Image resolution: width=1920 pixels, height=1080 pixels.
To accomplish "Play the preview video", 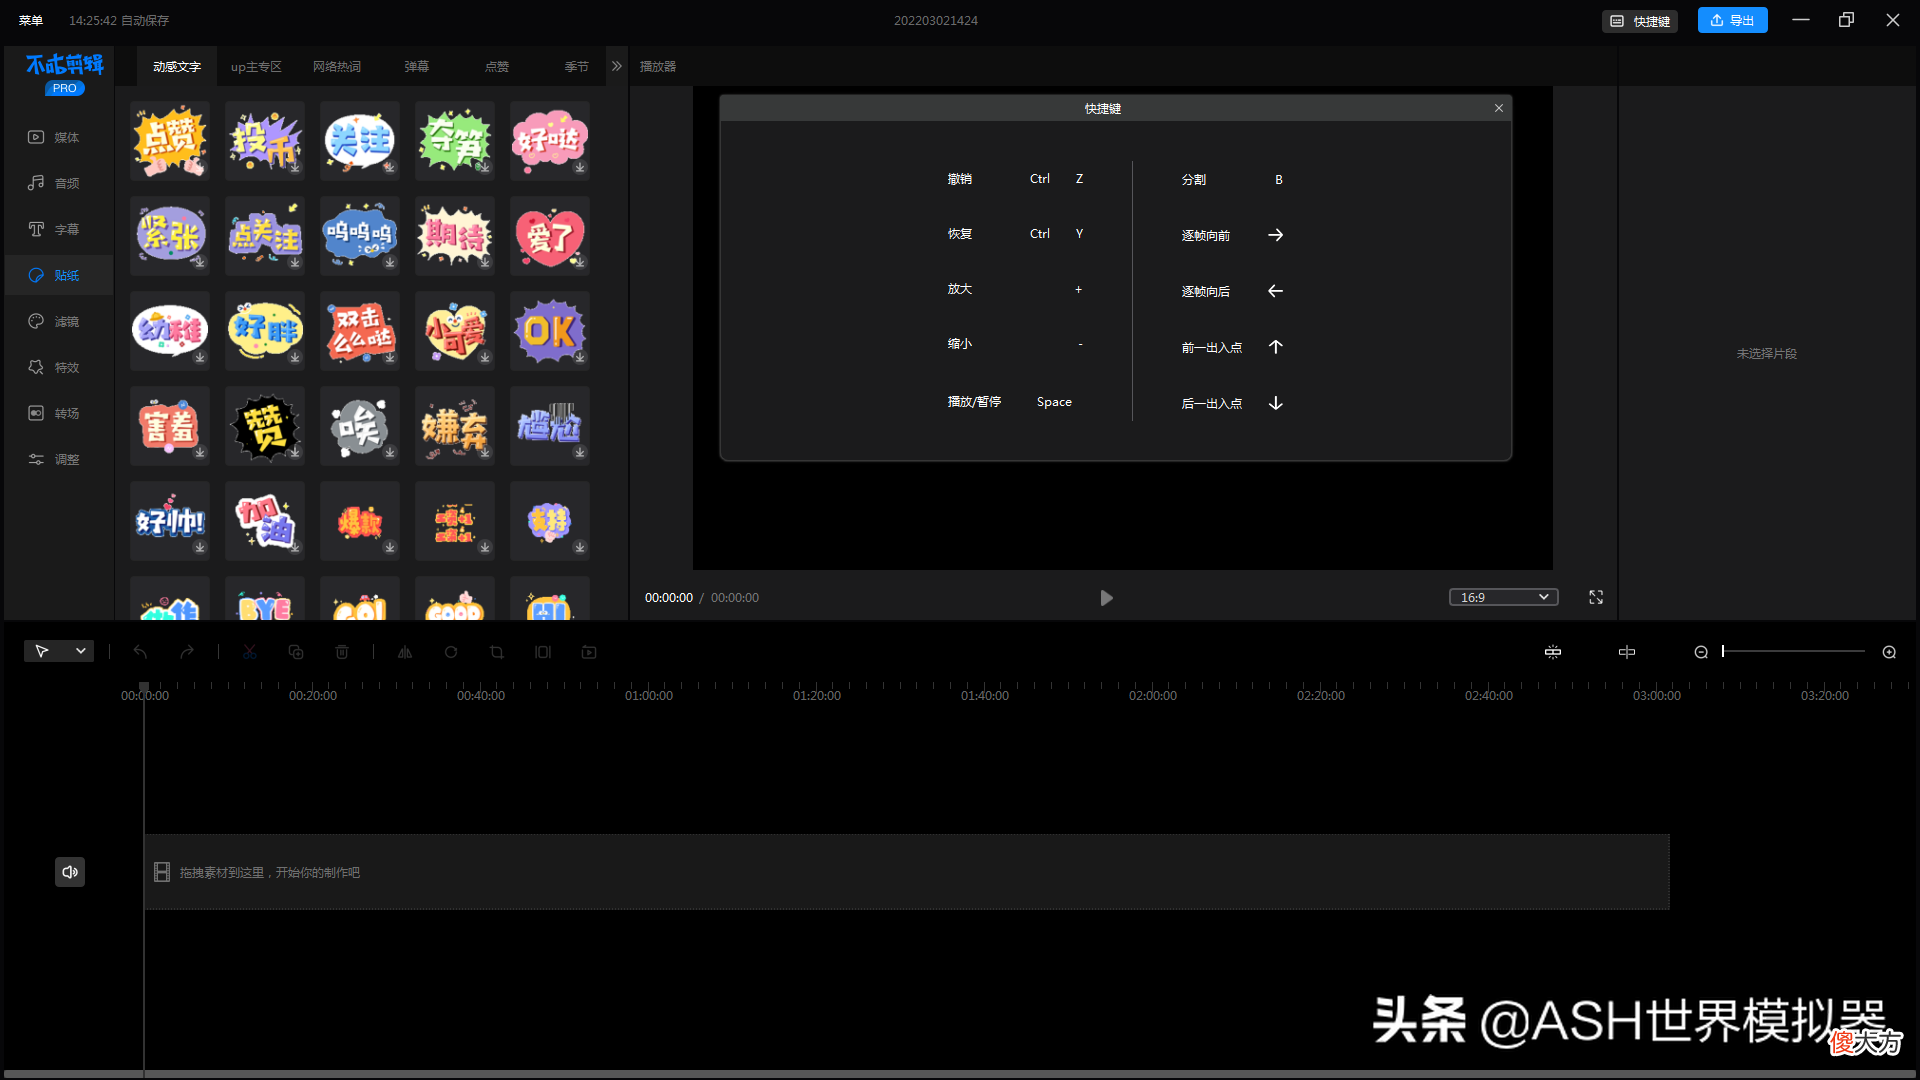I will pyautogui.click(x=1106, y=598).
